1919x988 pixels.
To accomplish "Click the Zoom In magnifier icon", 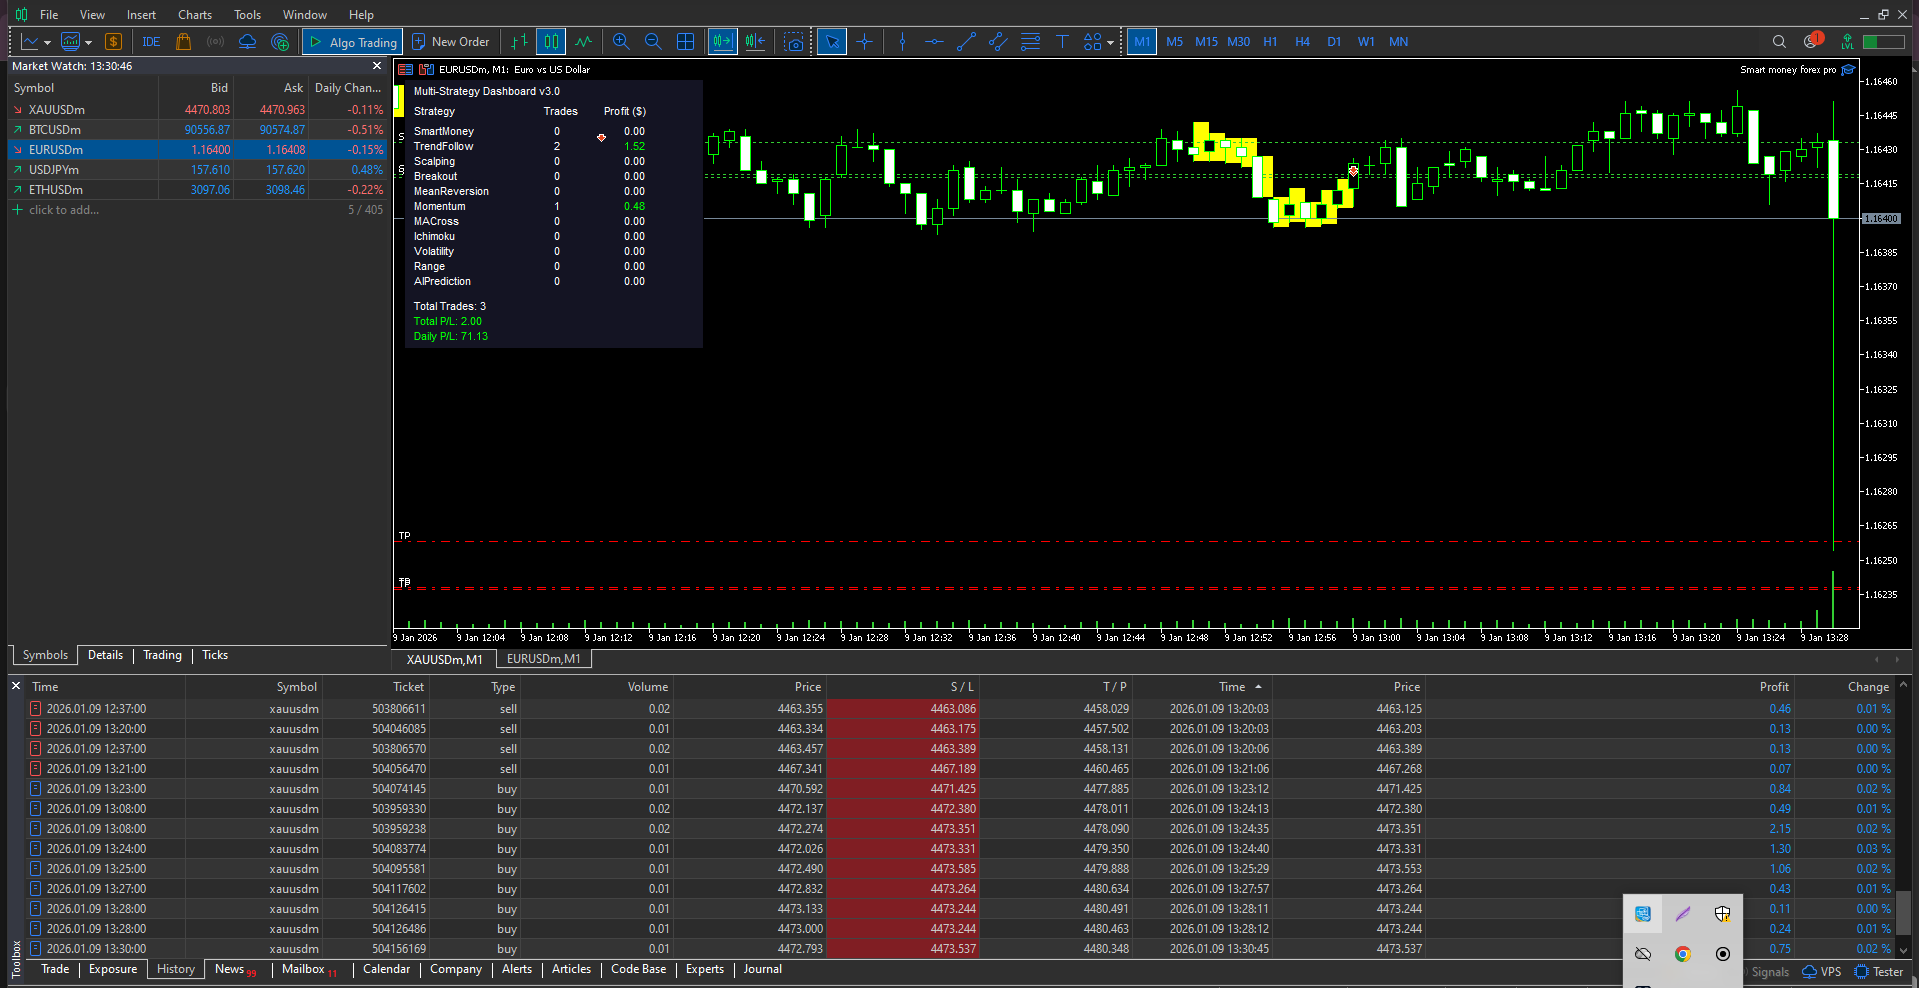I will (x=621, y=42).
